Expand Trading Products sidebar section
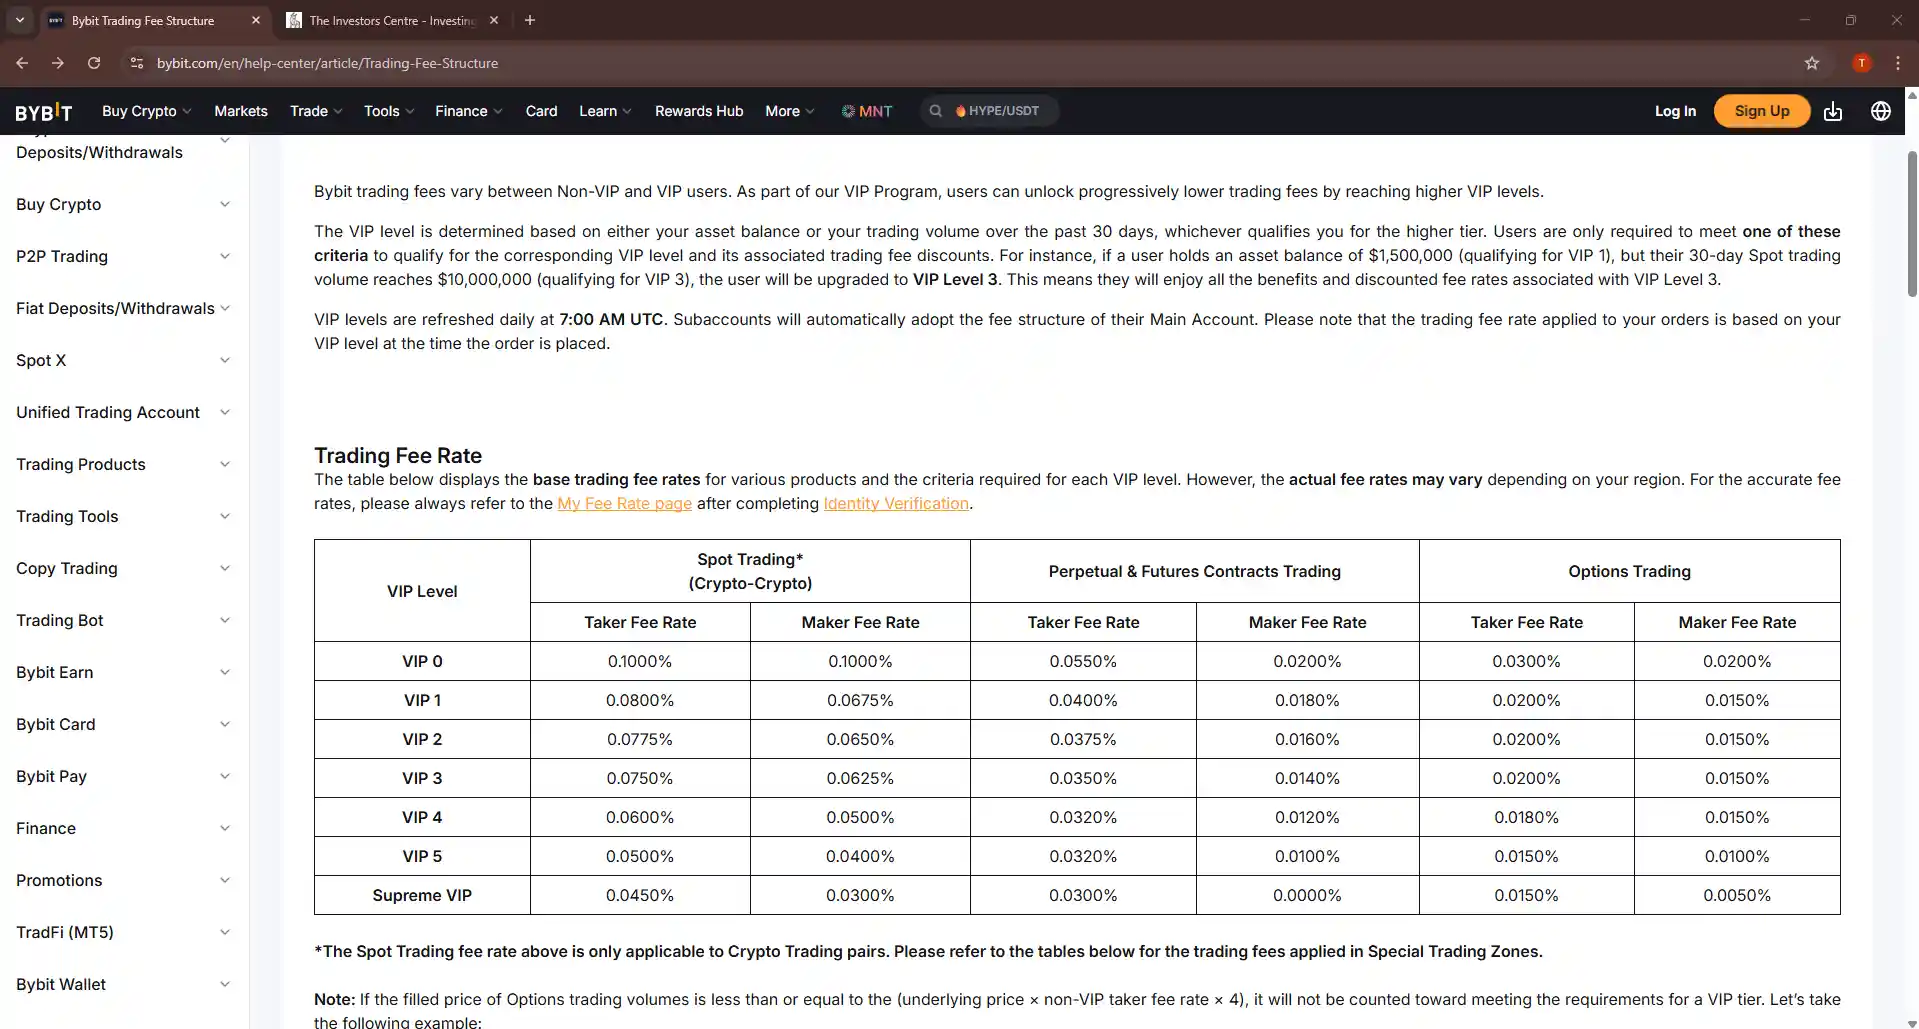This screenshot has width=1919, height=1029. [x=124, y=464]
